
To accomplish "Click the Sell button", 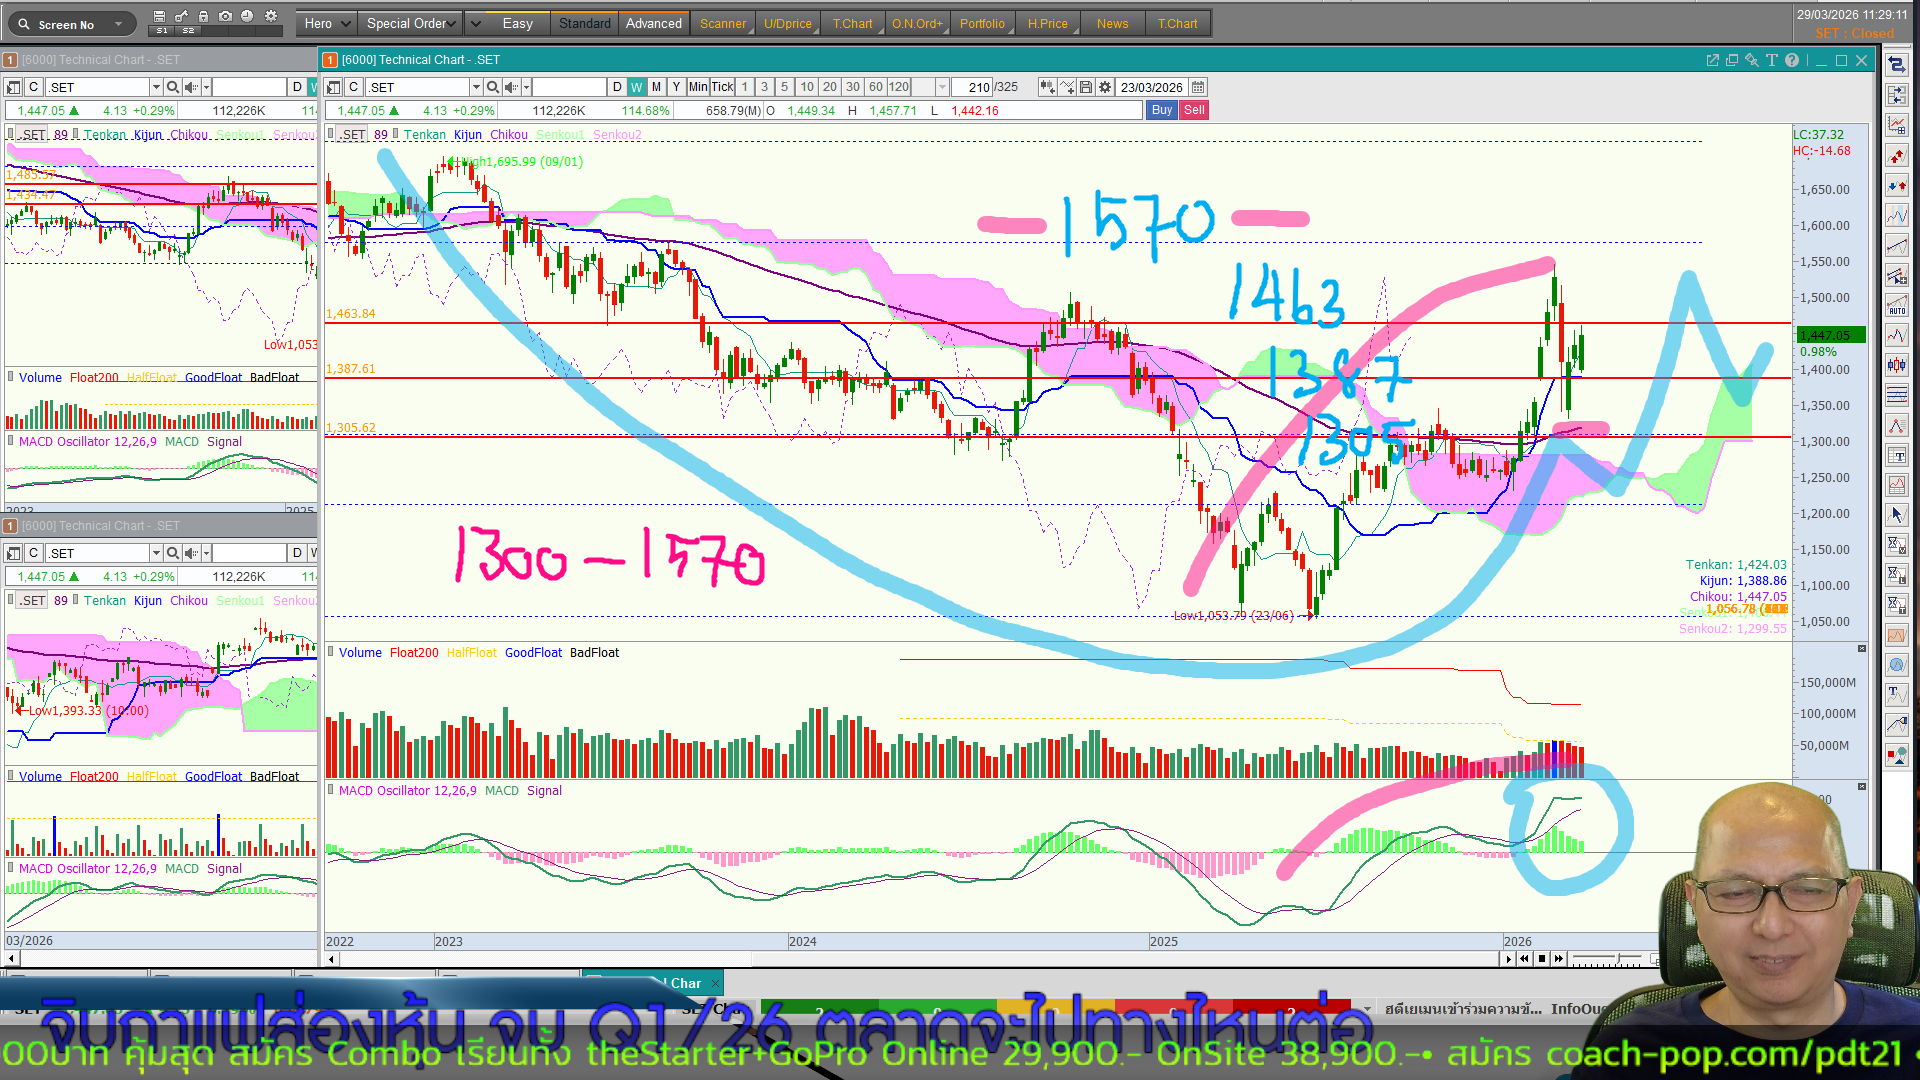I will pos(1194,110).
